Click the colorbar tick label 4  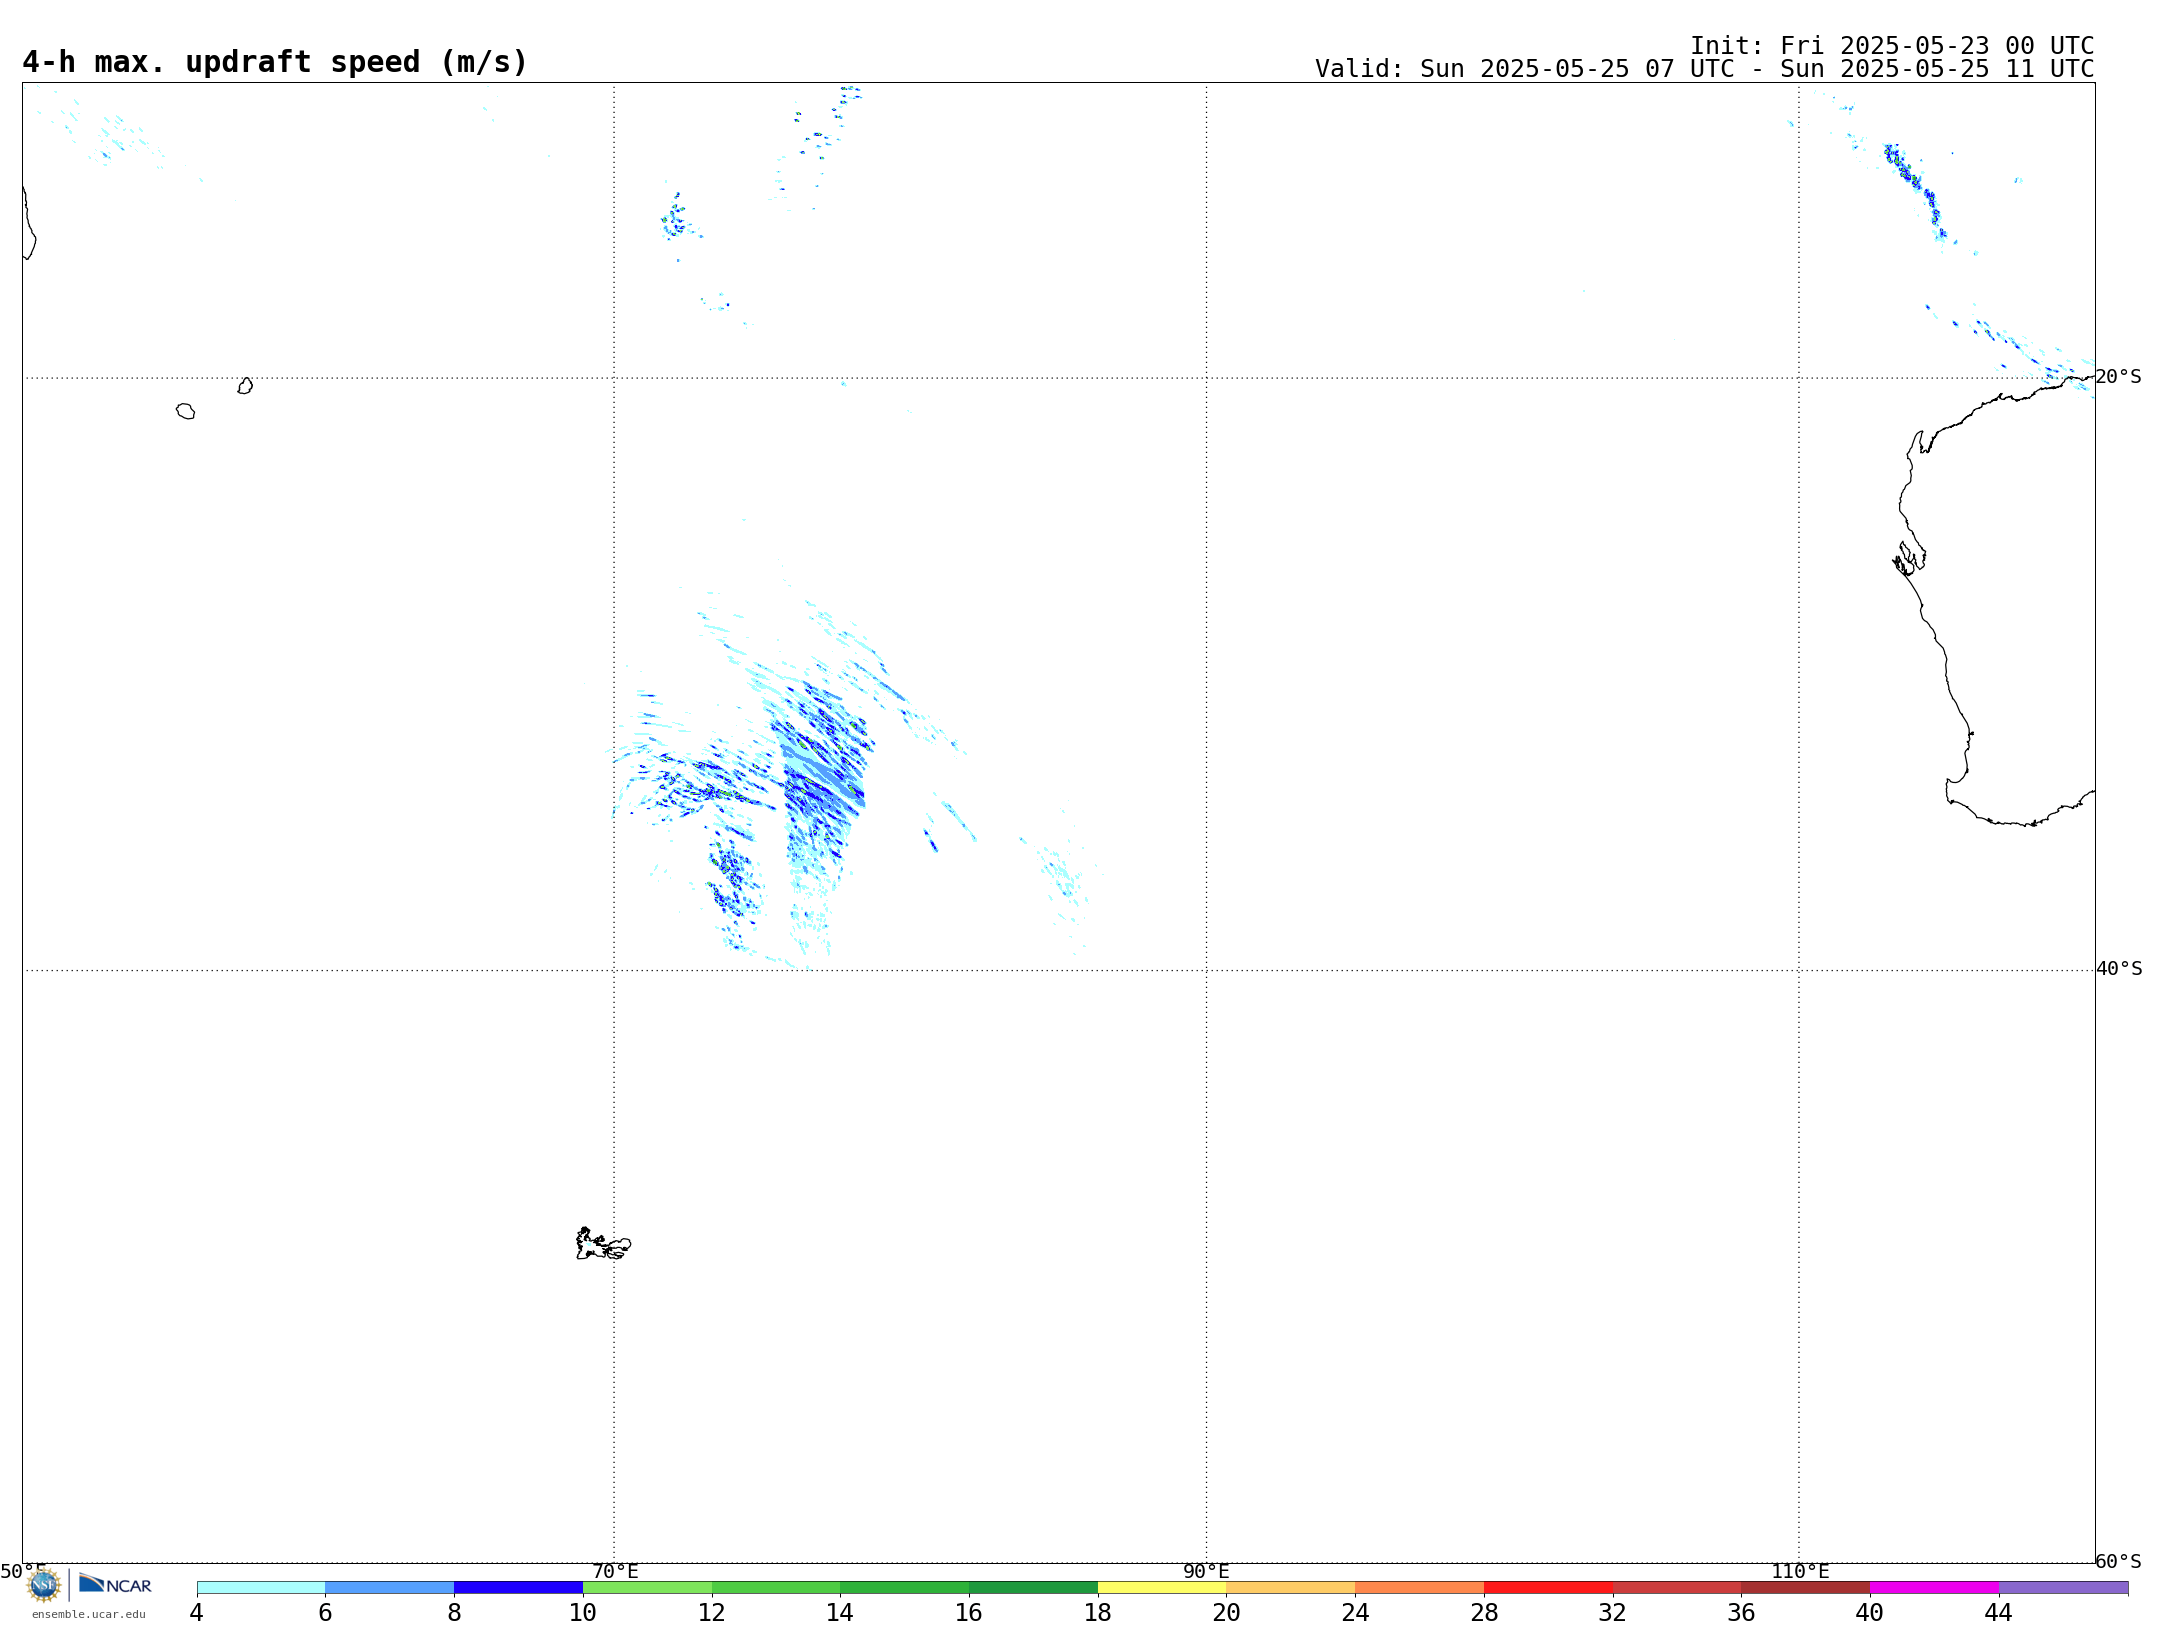pyautogui.click(x=197, y=1612)
